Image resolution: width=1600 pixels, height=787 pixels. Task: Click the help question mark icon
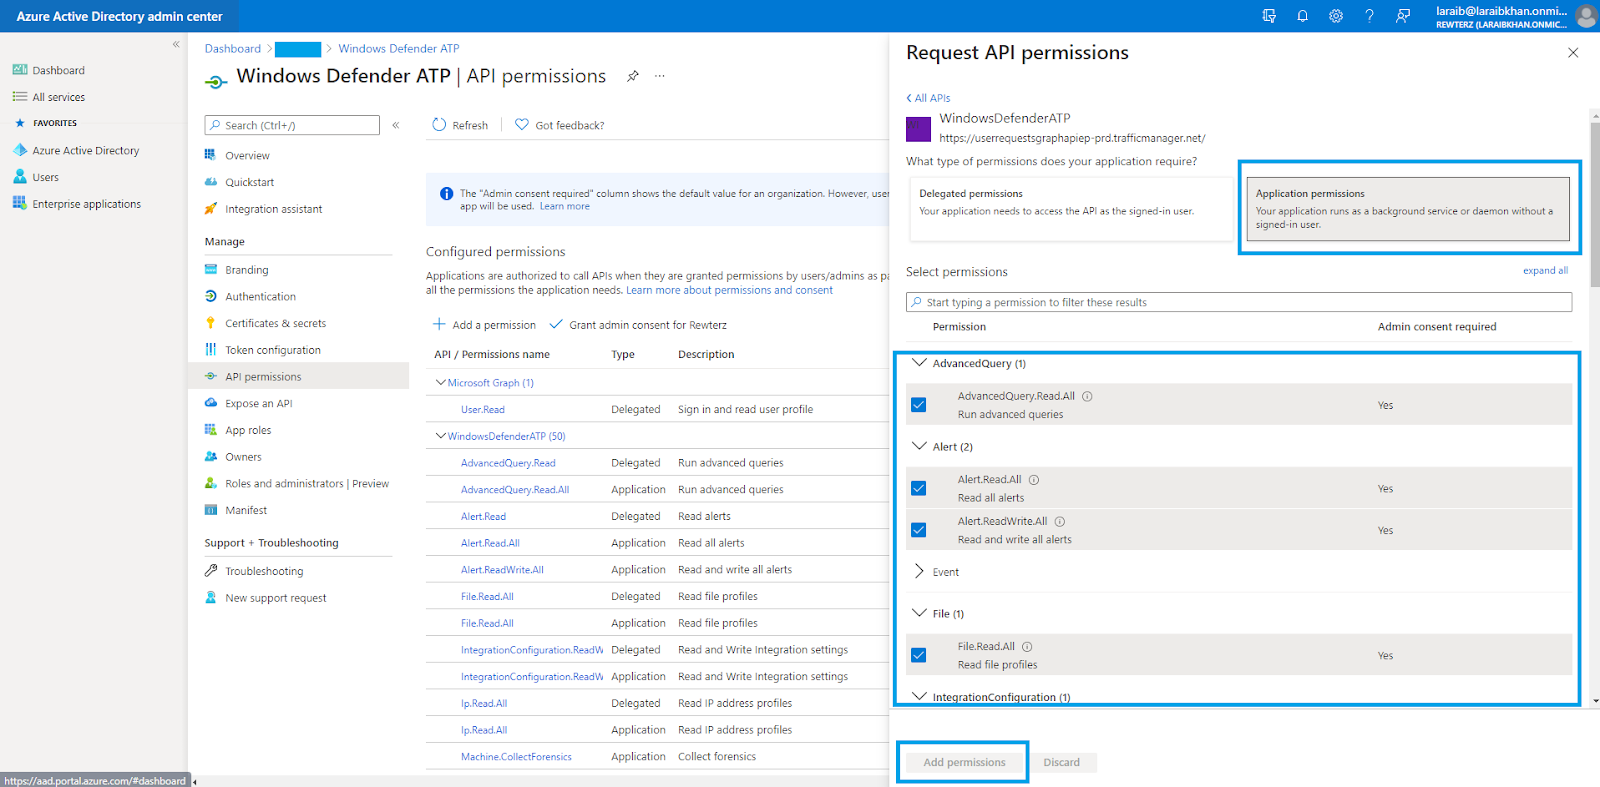(x=1369, y=16)
